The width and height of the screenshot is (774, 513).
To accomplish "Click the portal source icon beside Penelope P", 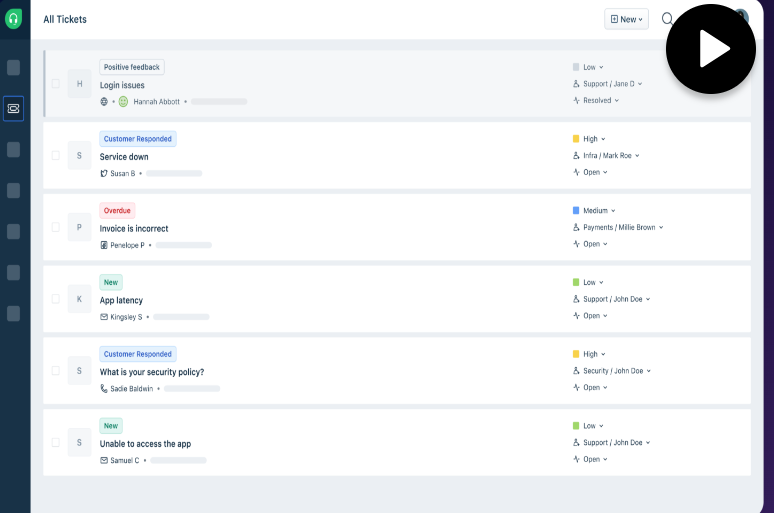I will click(104, 245).
